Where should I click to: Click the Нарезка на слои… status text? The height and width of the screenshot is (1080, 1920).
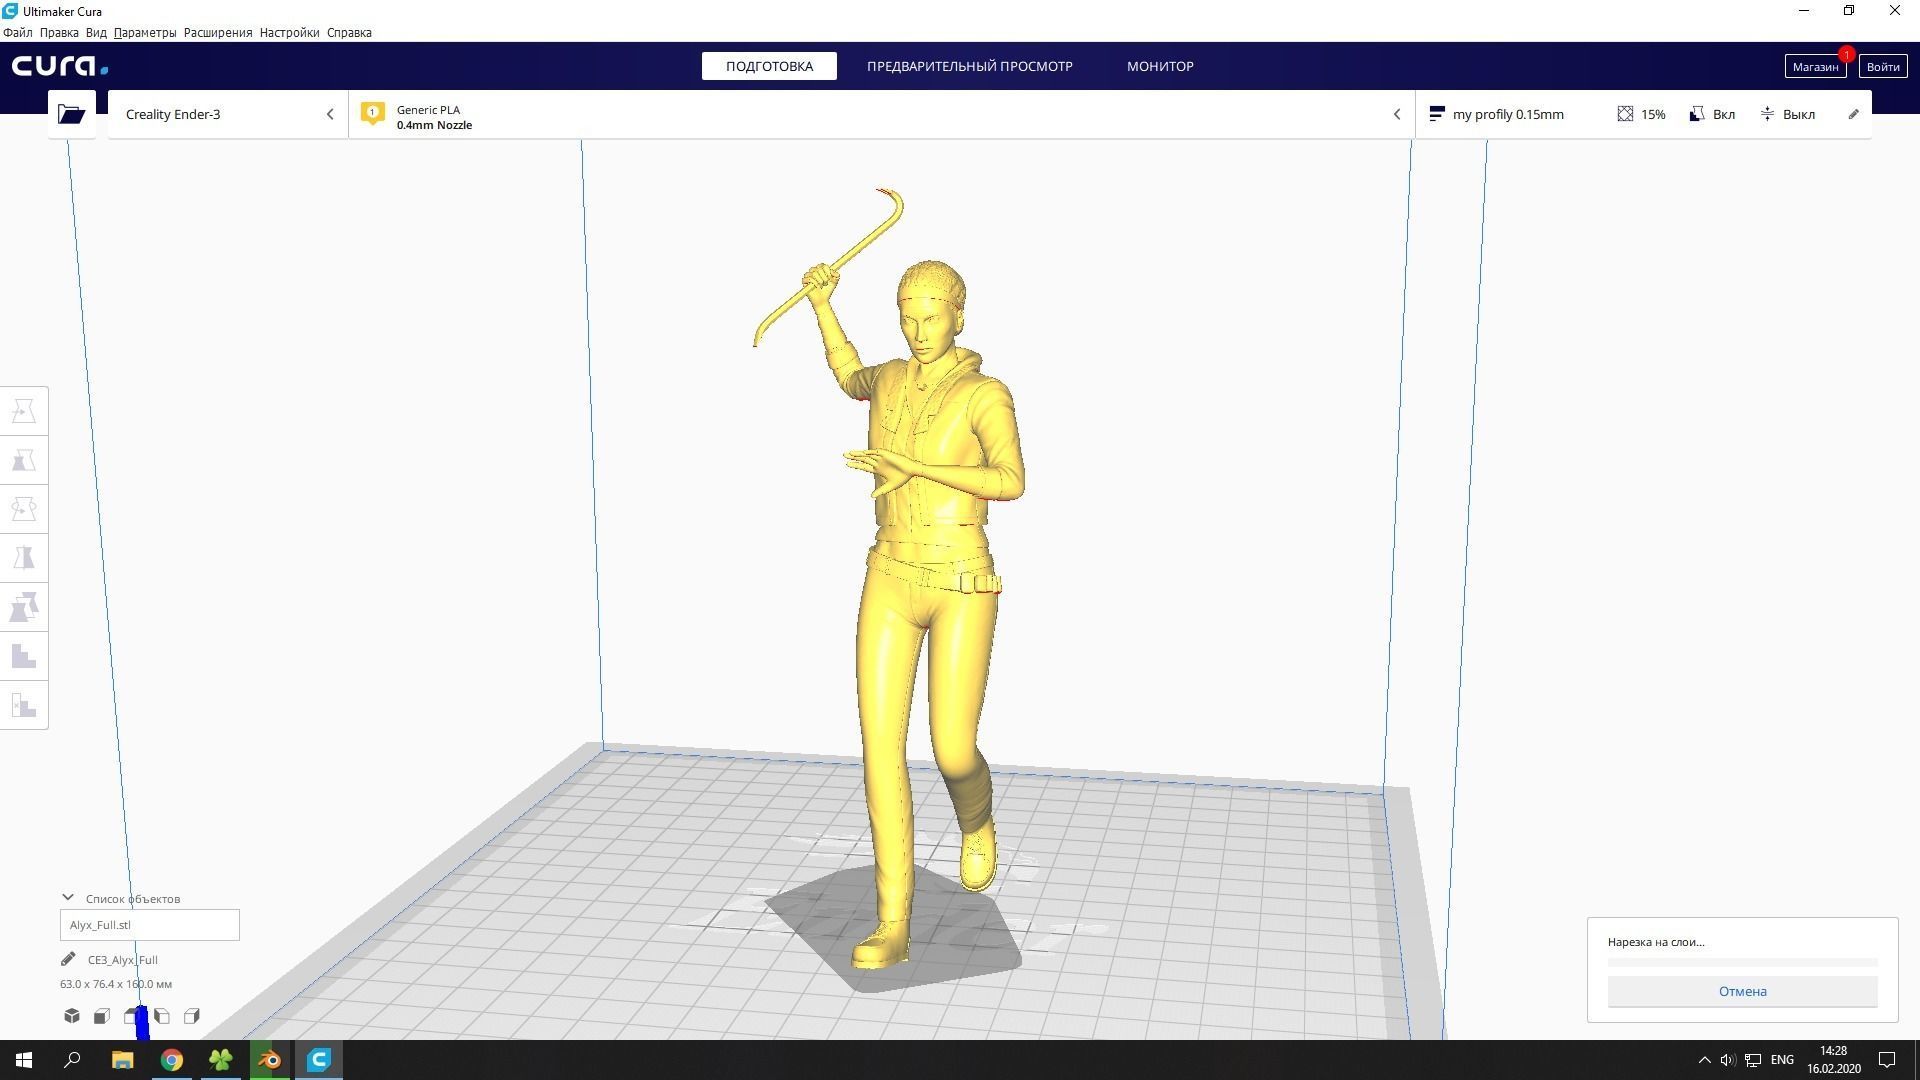coord(1656,942)
